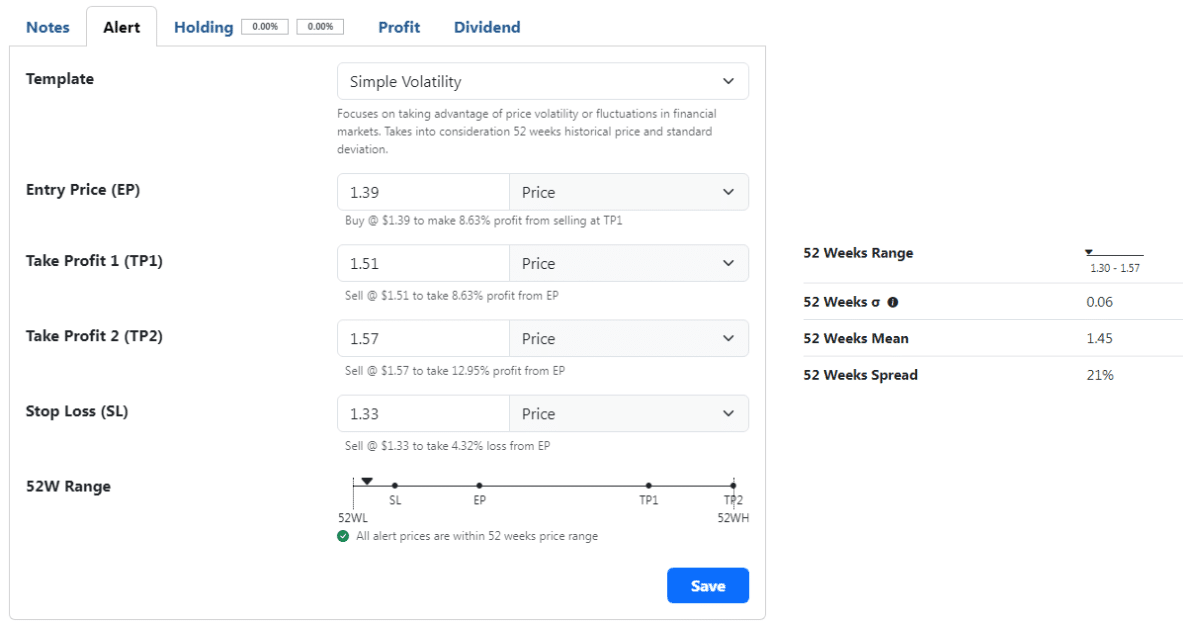Screen dimensions: 1200x627
Task: Switch to the Profit tab
Action: tap(399, 27)
